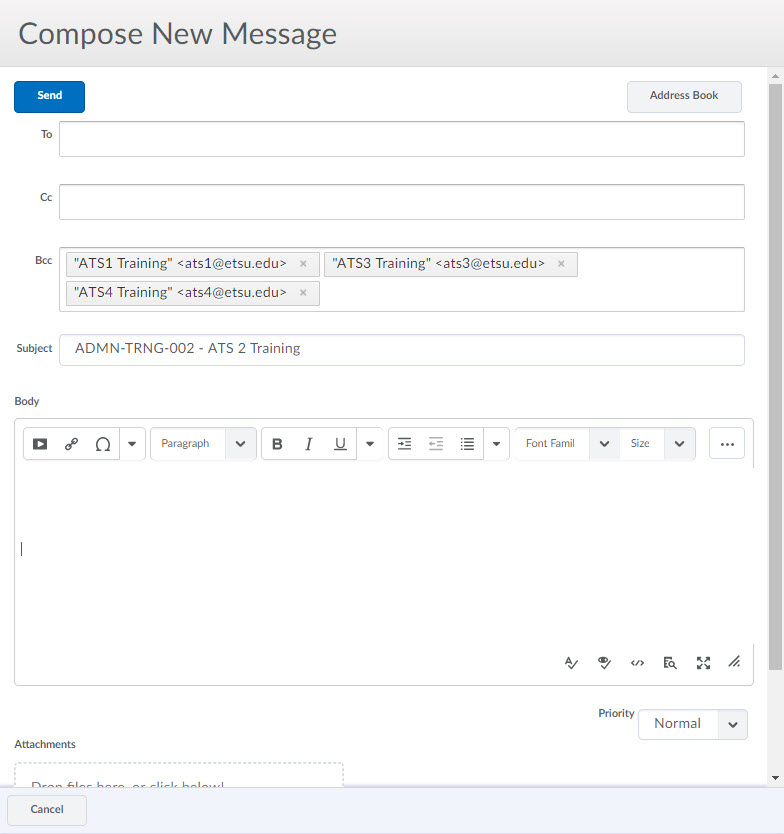Viewport: 784px width, 834px height.
Task: Open the special character omega symbol
Action: 102,444
